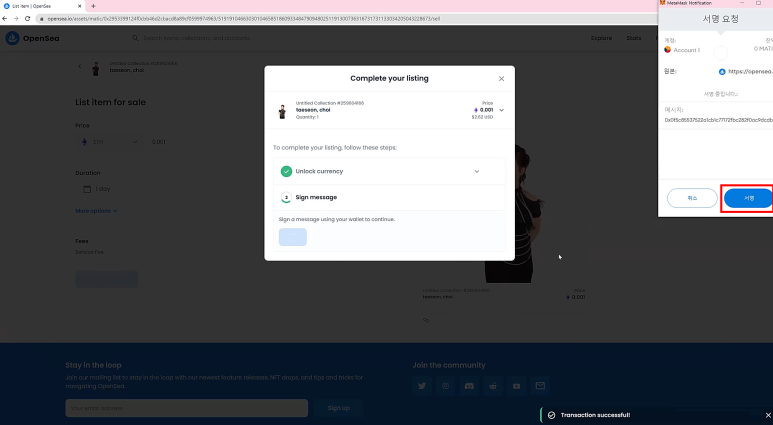Screen dimensions: 773x425
Task: Click the OpenSea logo
Action: (x=33, y=38)
